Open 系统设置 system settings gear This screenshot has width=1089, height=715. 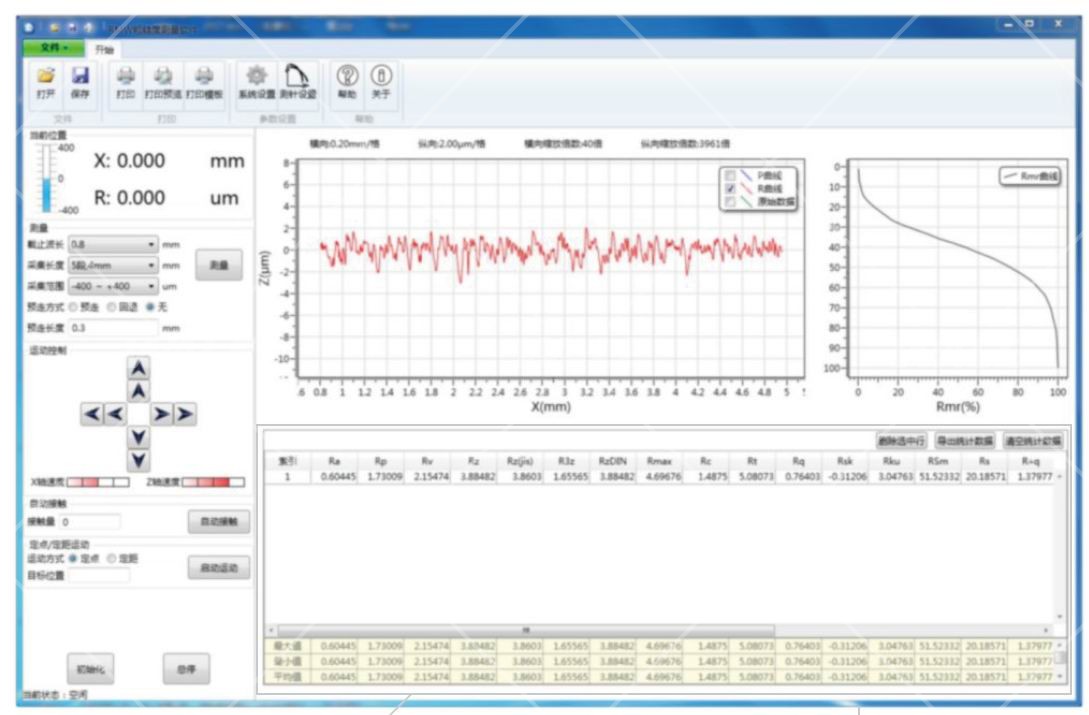click(x=257, y=83)
